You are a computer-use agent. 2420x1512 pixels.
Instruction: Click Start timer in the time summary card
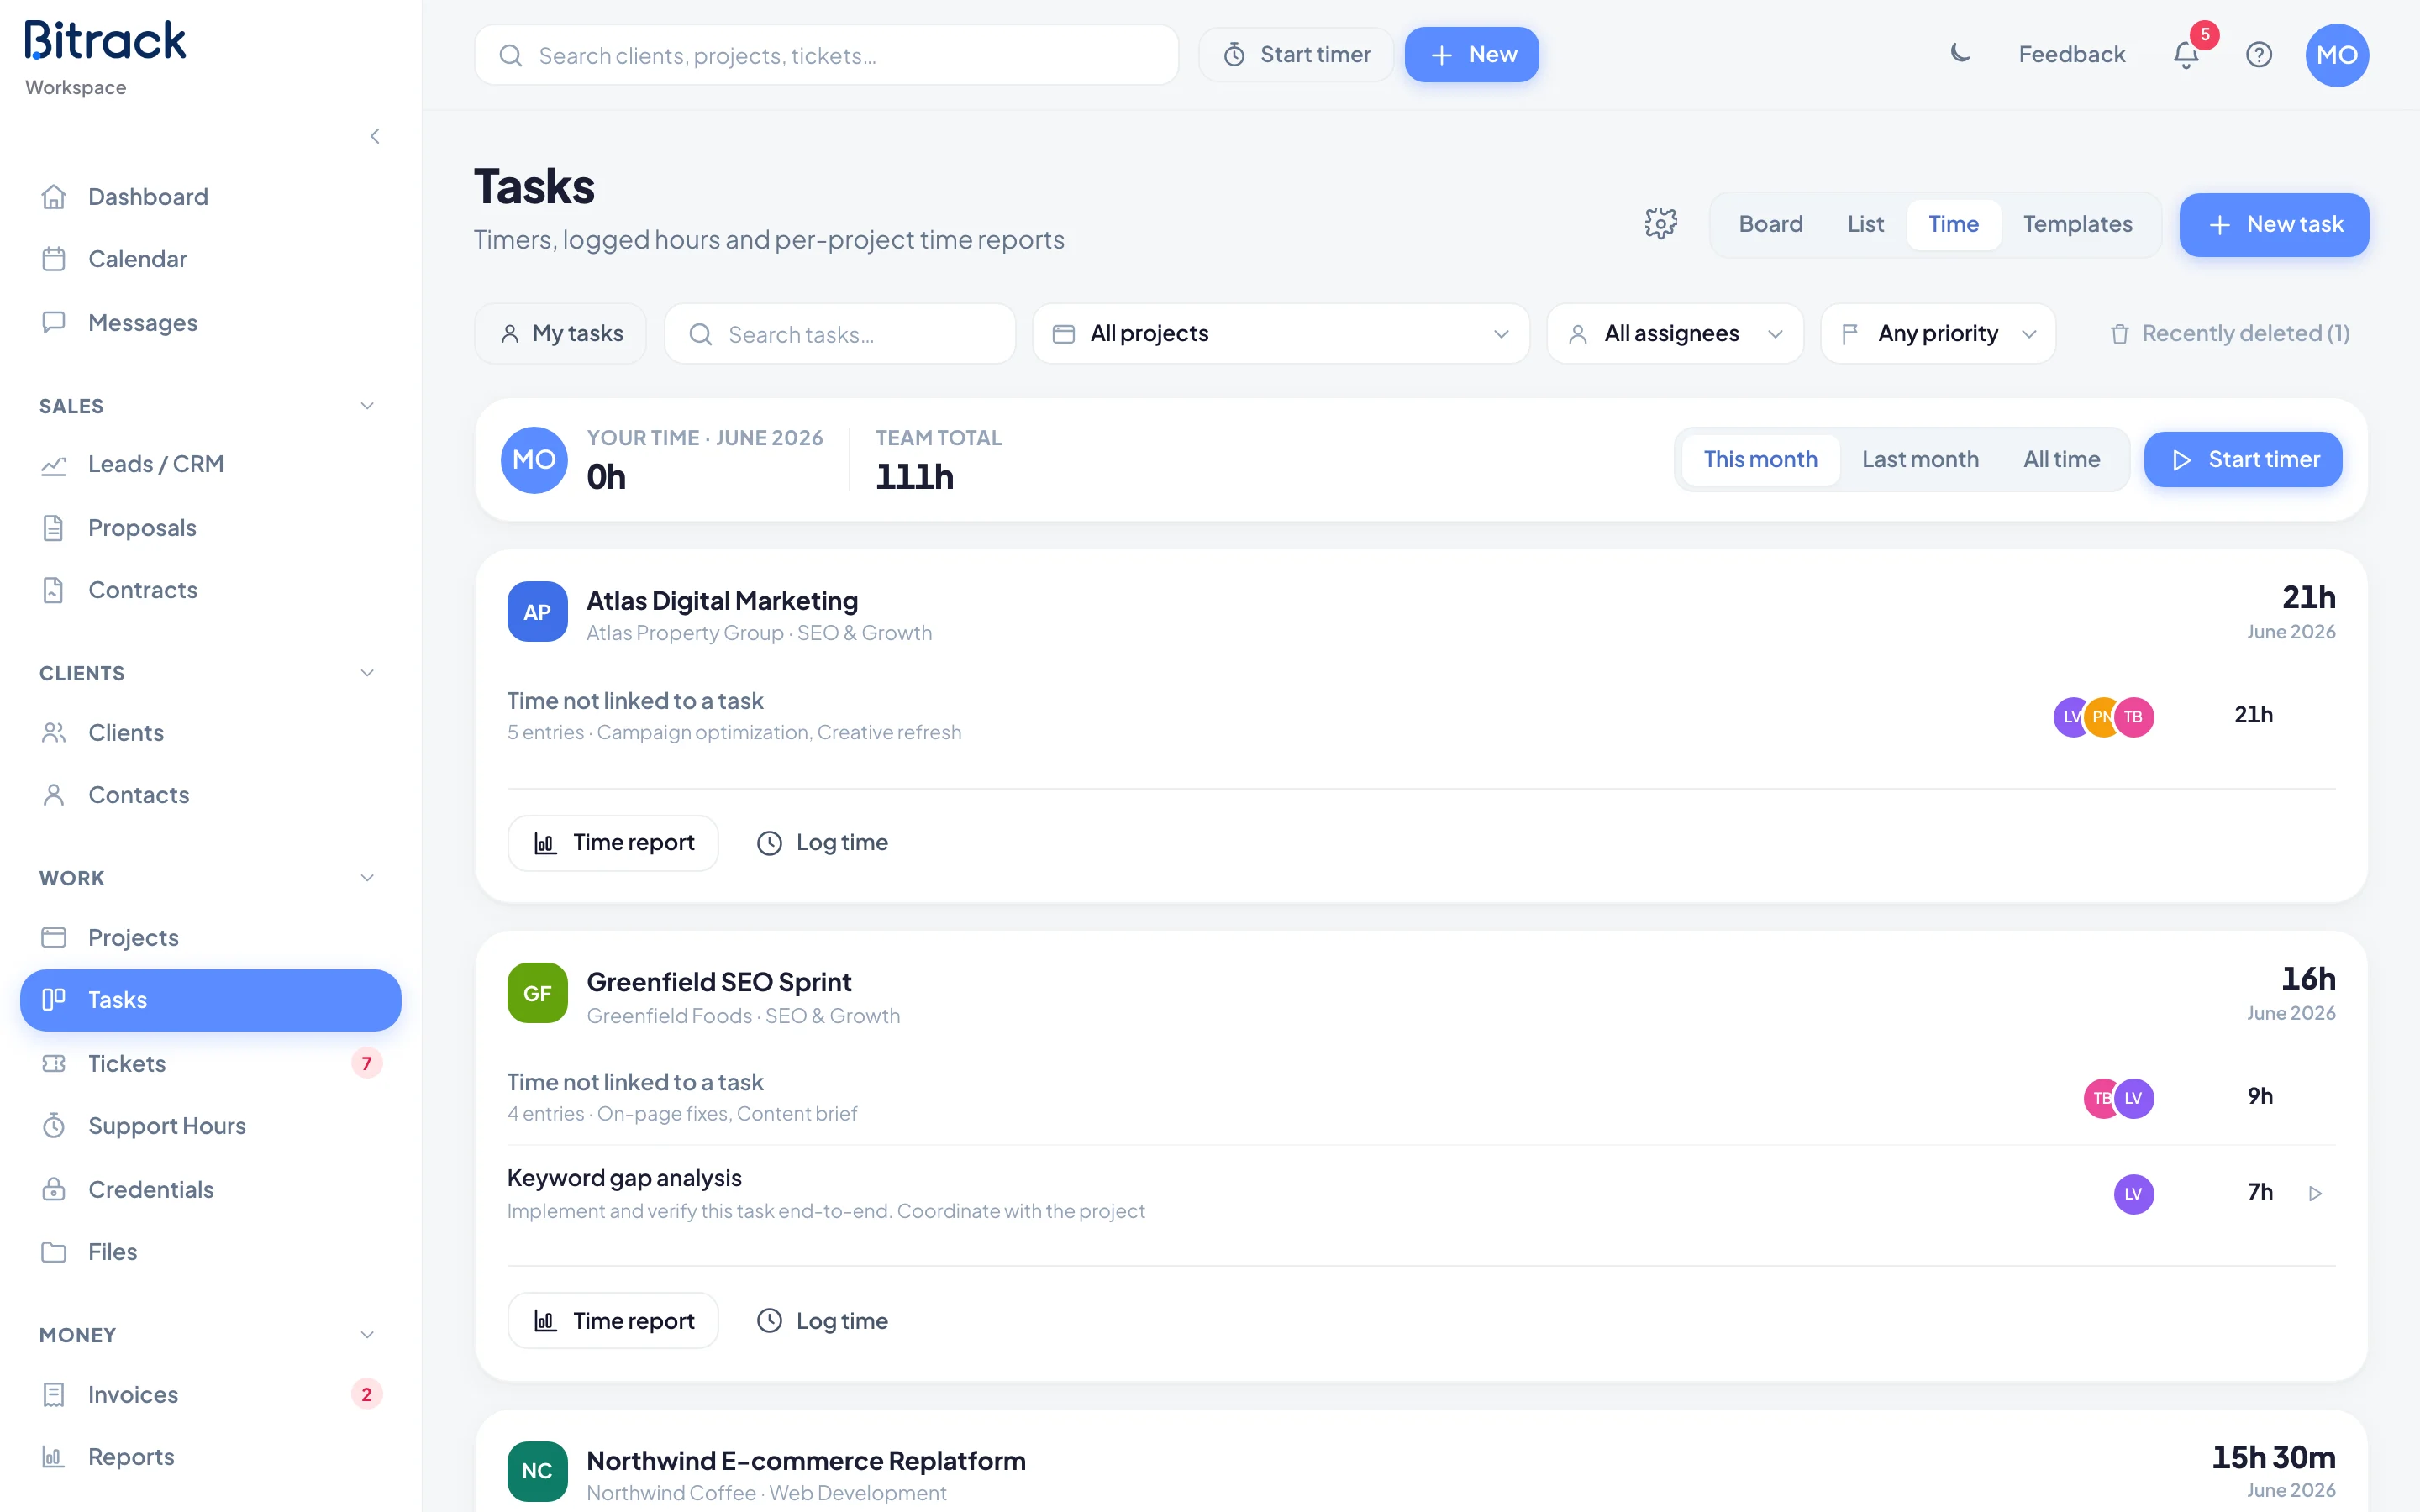pyautogui.click(x=2243, y=460)
